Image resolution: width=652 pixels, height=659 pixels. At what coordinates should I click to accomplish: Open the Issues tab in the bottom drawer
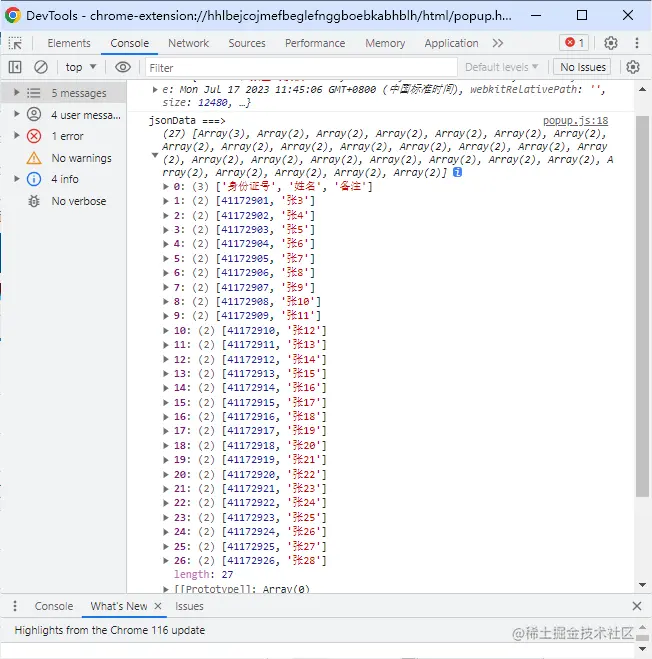coord(189,606)
